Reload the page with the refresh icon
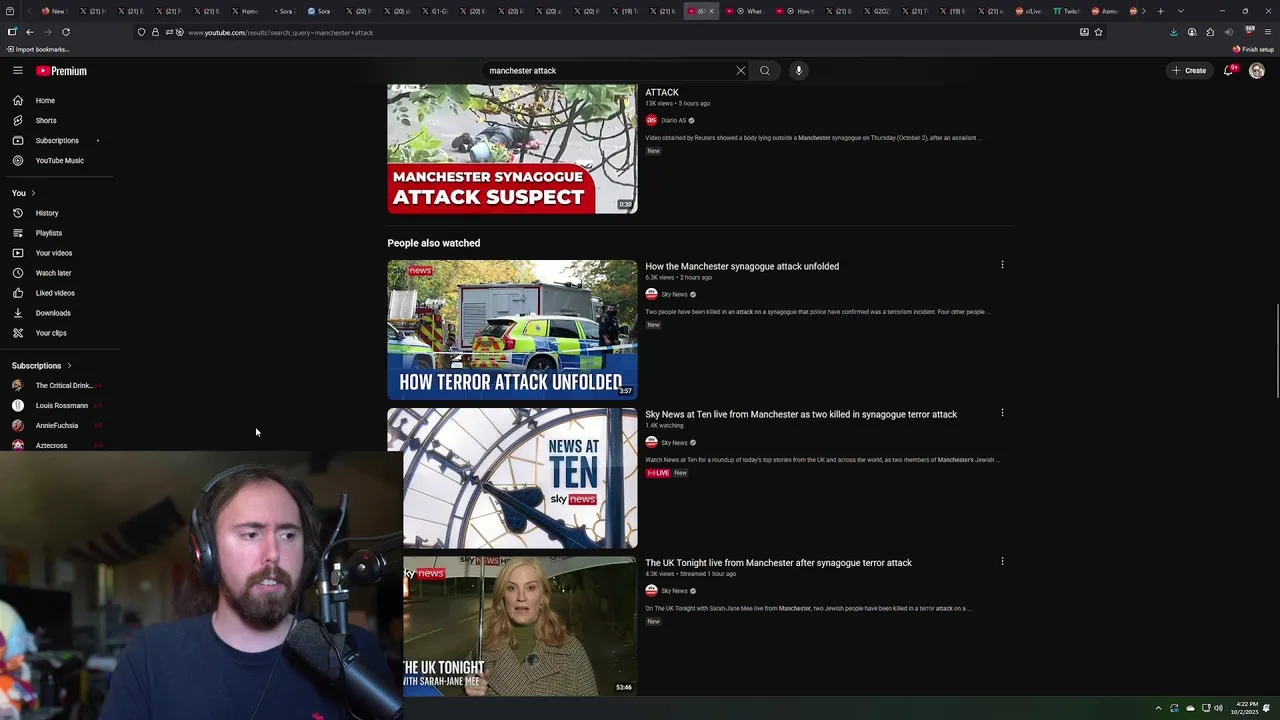The width and height of the screenshot is (1280, 720). 66,32
